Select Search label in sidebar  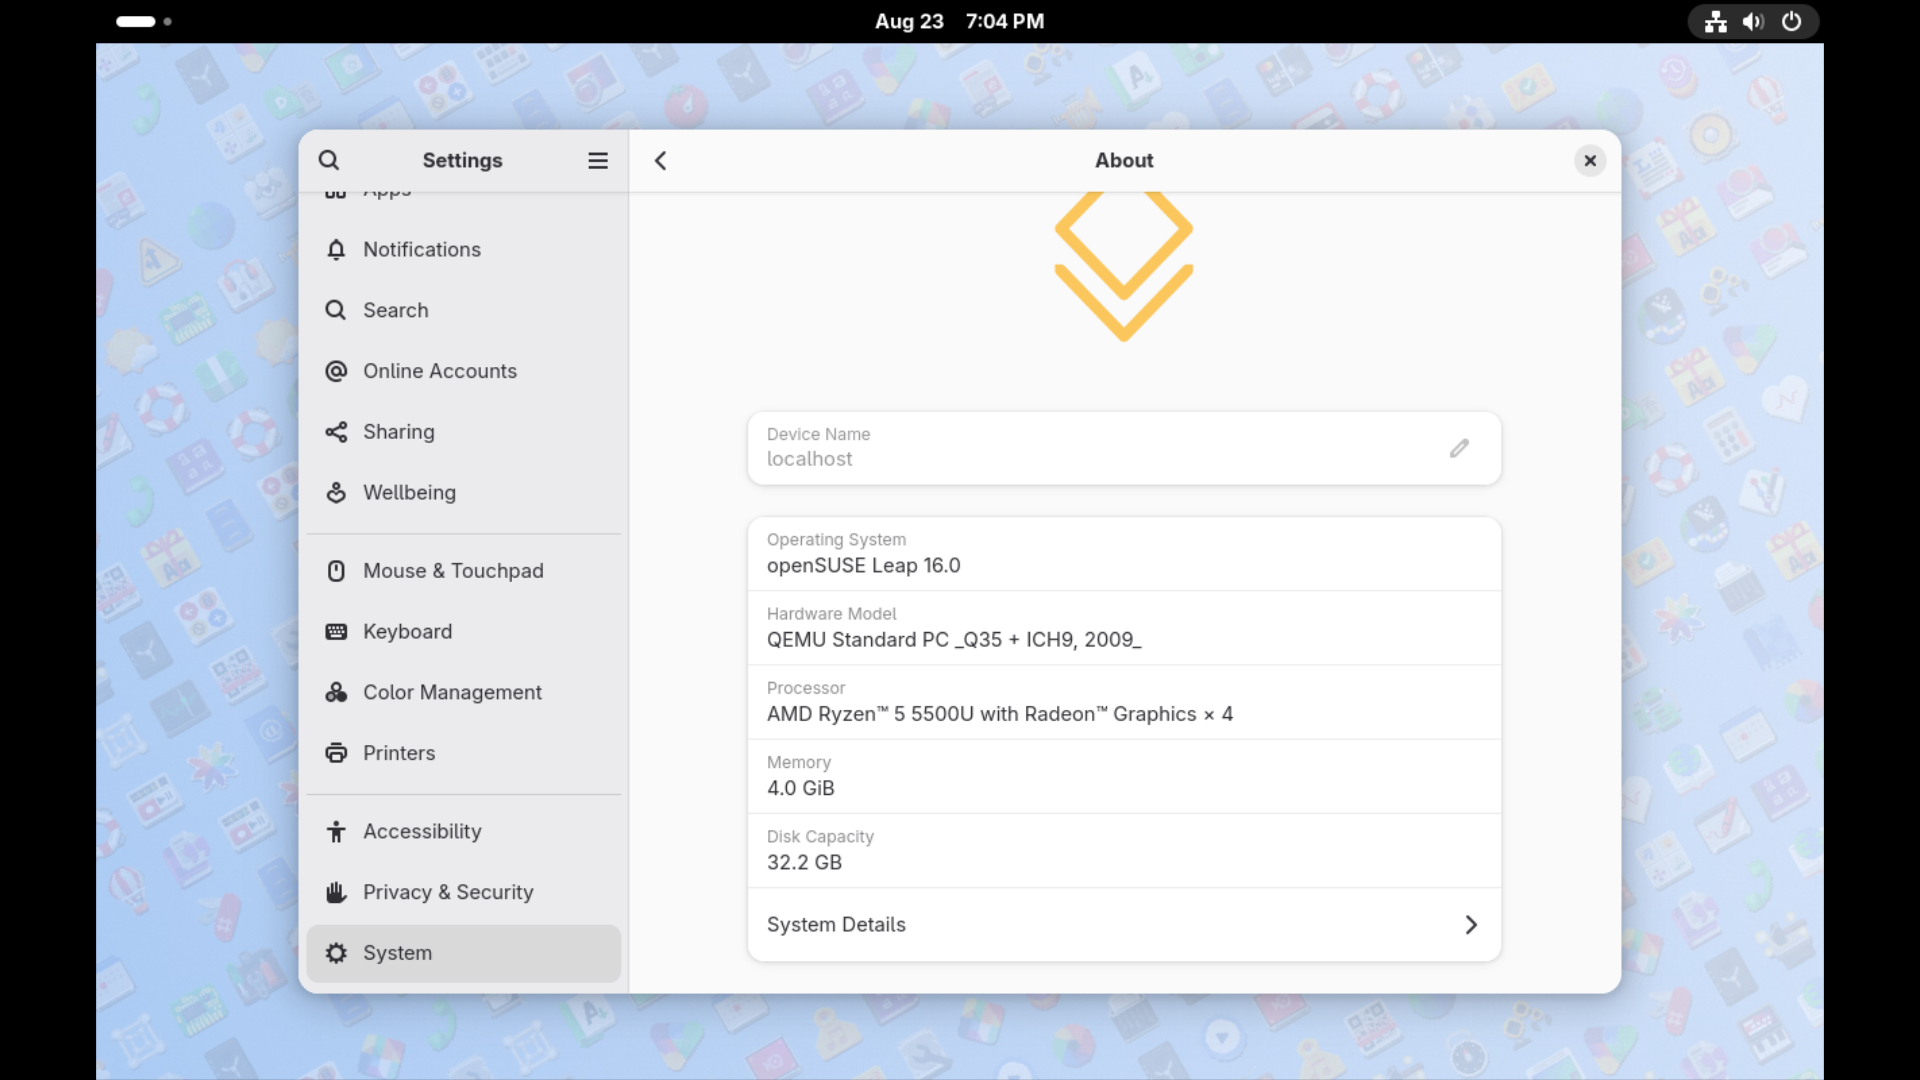pos(395,310)
